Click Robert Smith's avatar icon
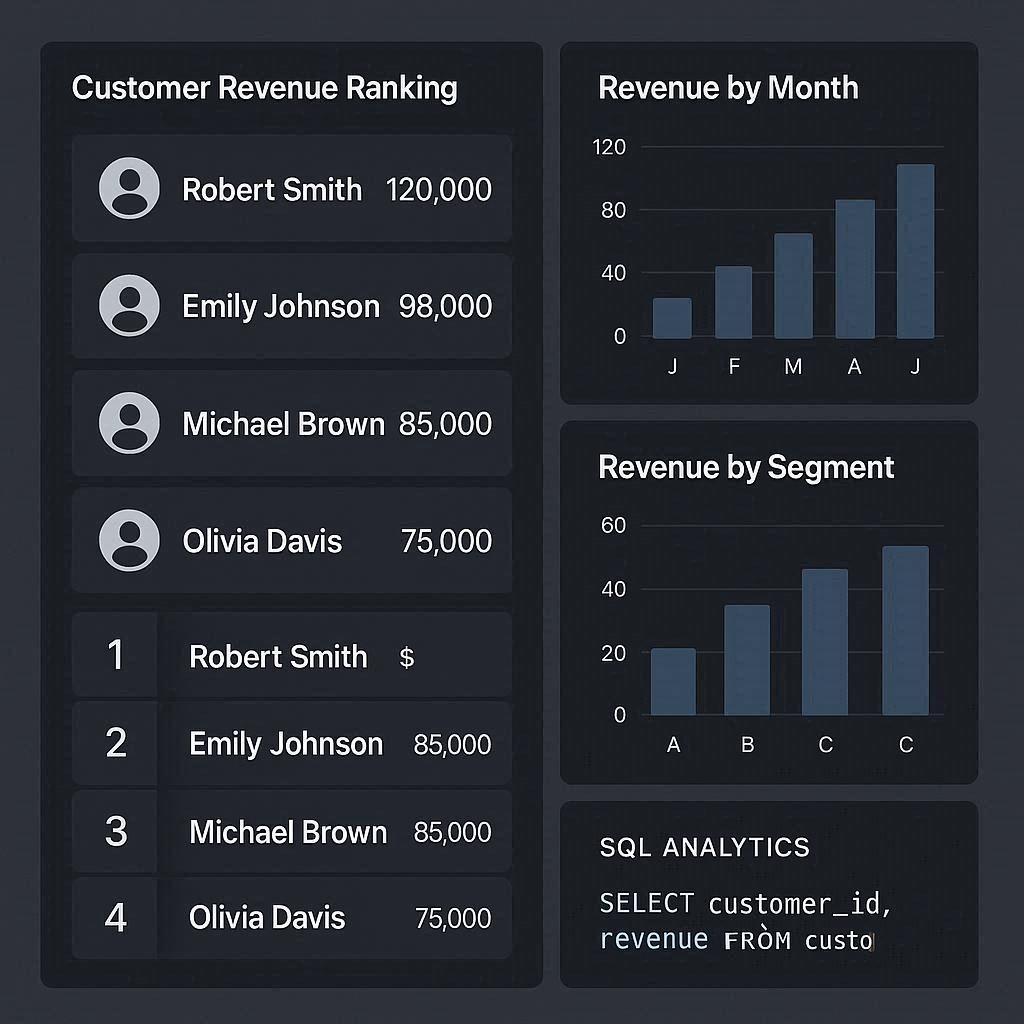The image size is (1024, 1024). point(129,188)
